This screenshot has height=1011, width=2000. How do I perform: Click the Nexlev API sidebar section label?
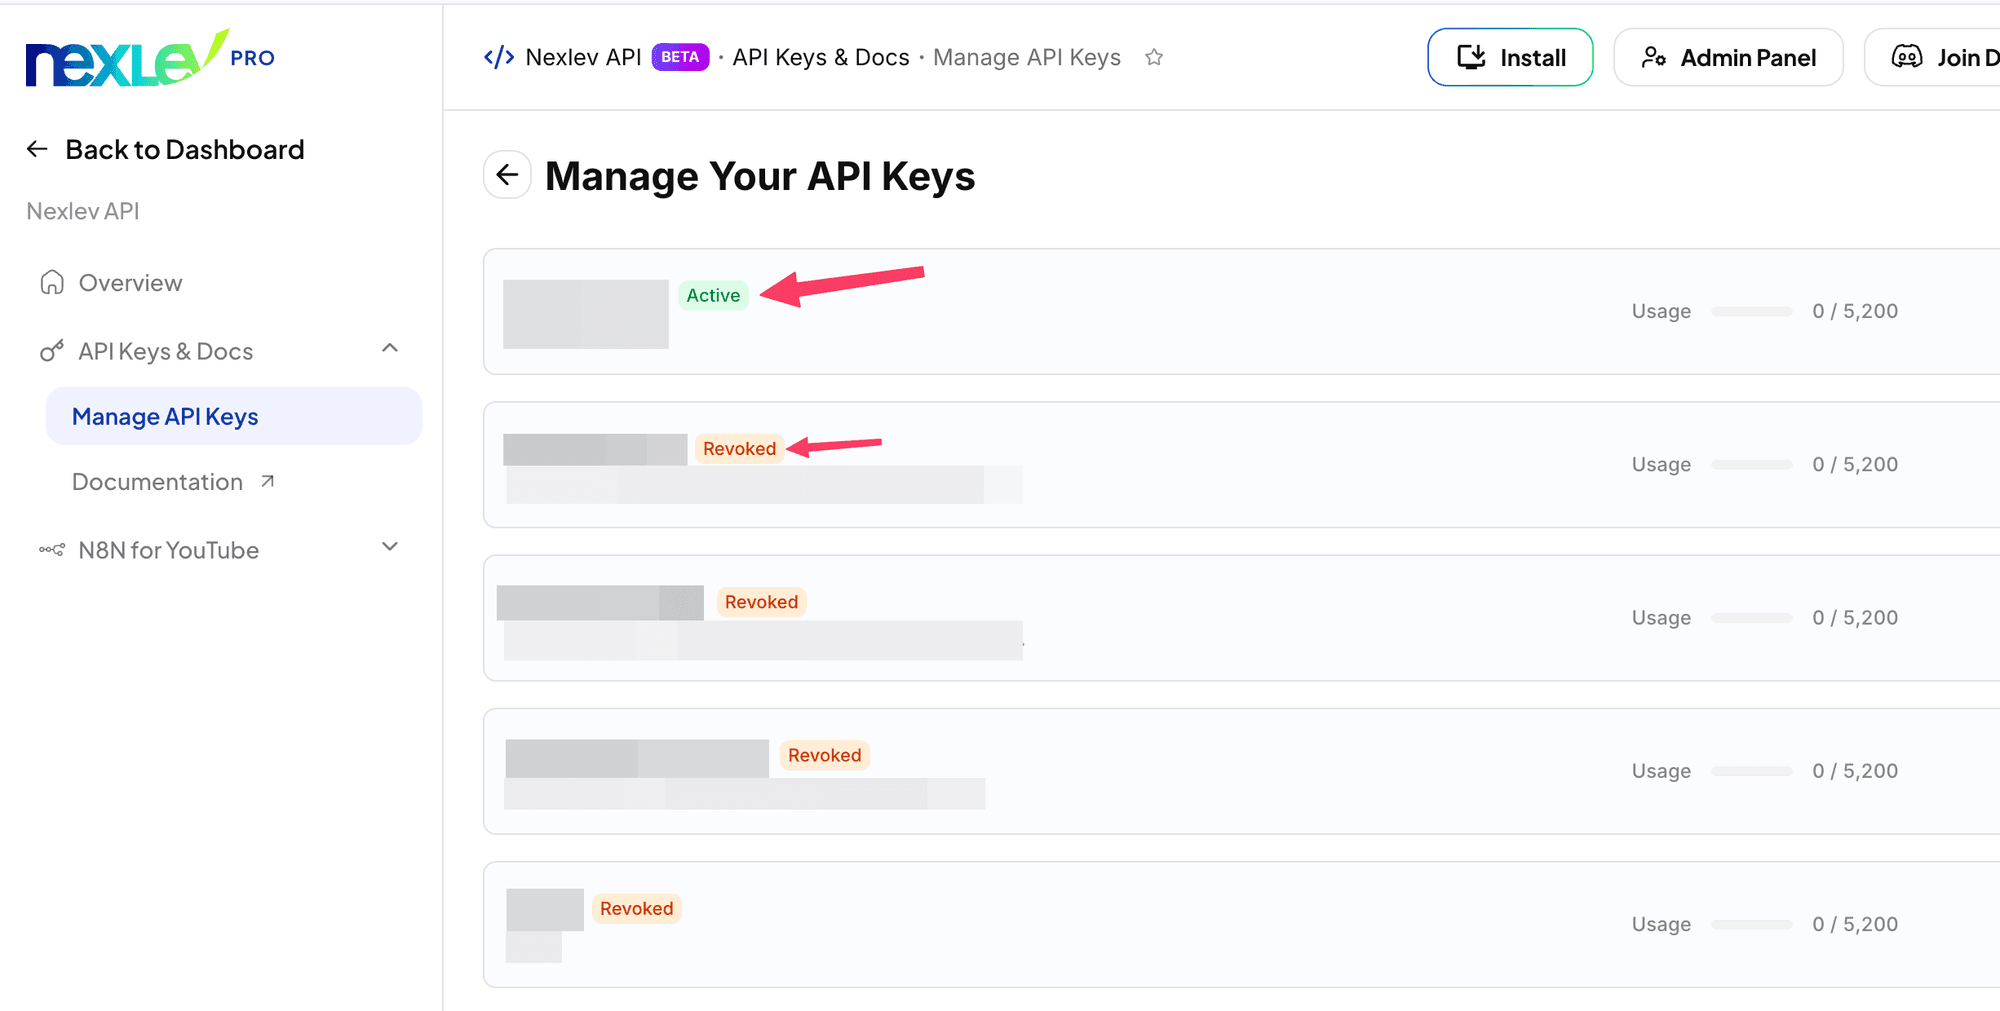pyautogui.click(x=83, y=211)
